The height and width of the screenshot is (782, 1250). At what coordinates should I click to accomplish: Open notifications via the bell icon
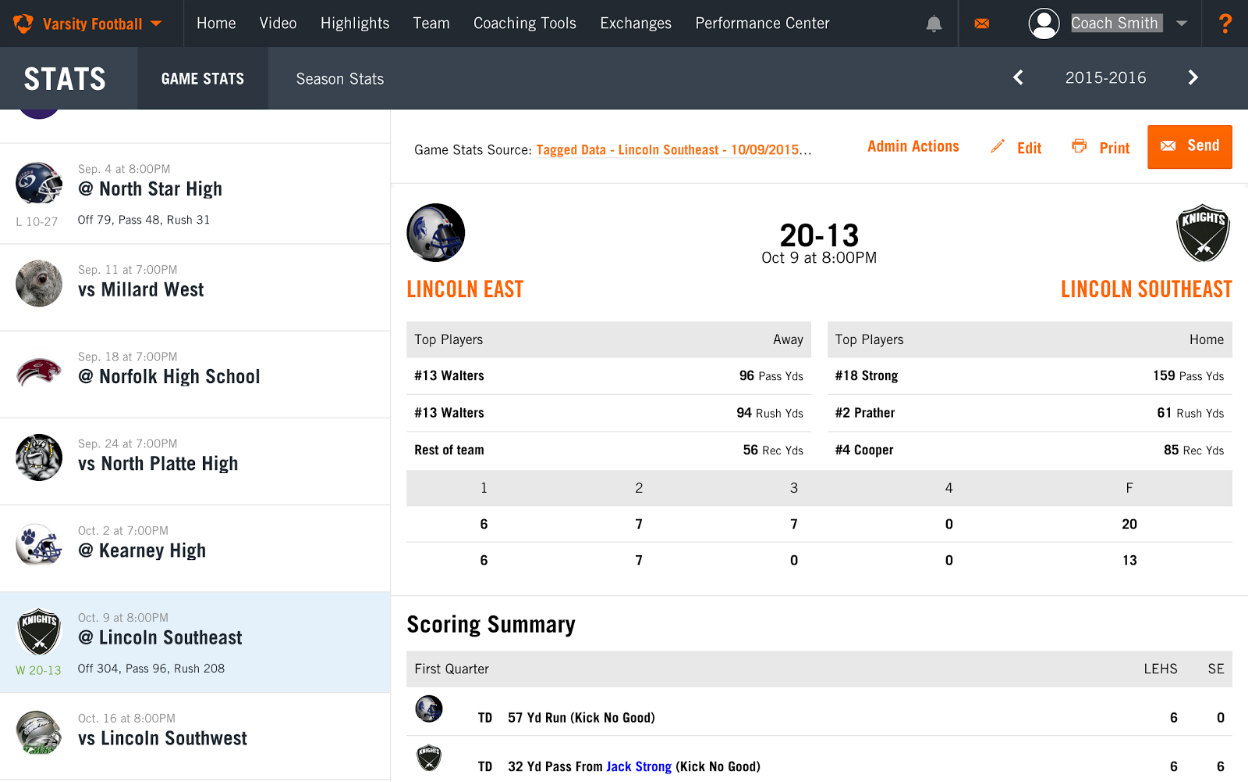coord(934,23)
